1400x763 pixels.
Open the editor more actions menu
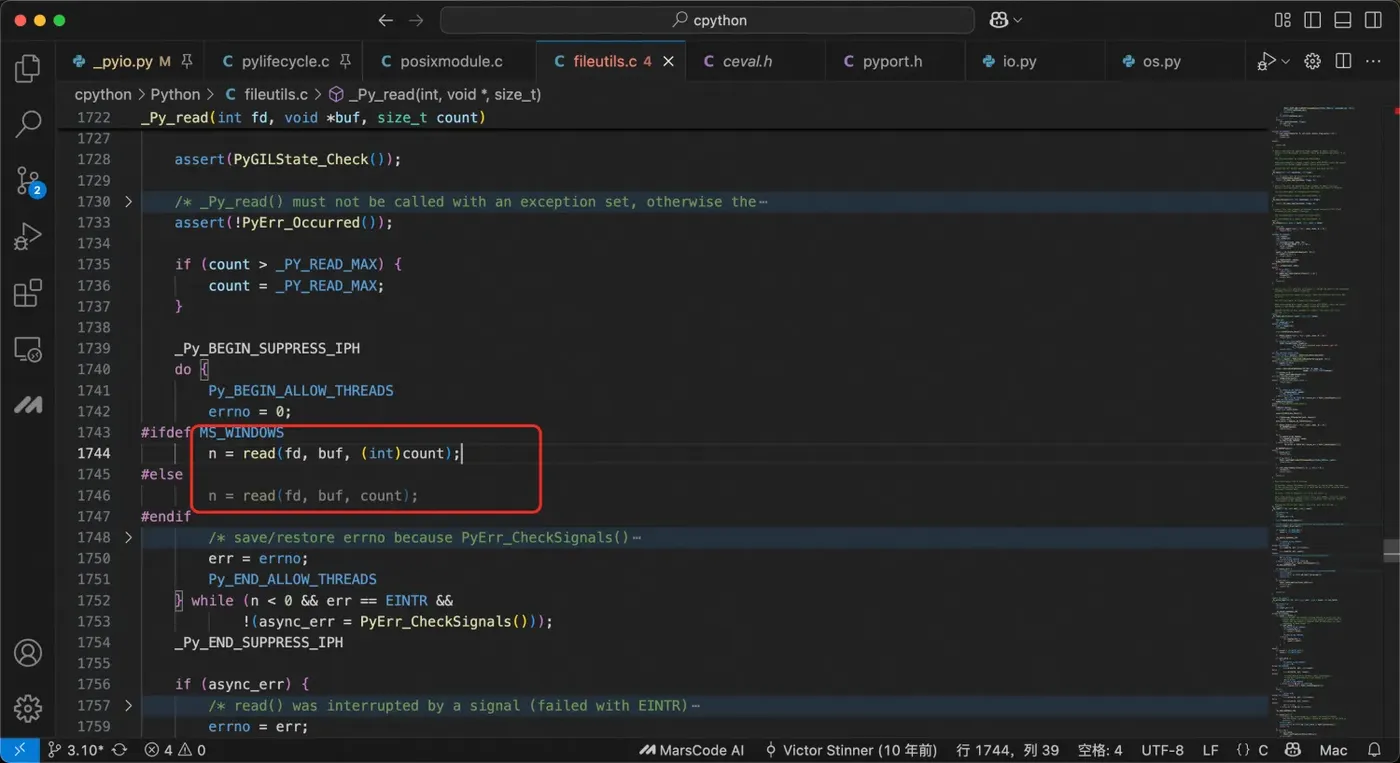coord(1374,61)
